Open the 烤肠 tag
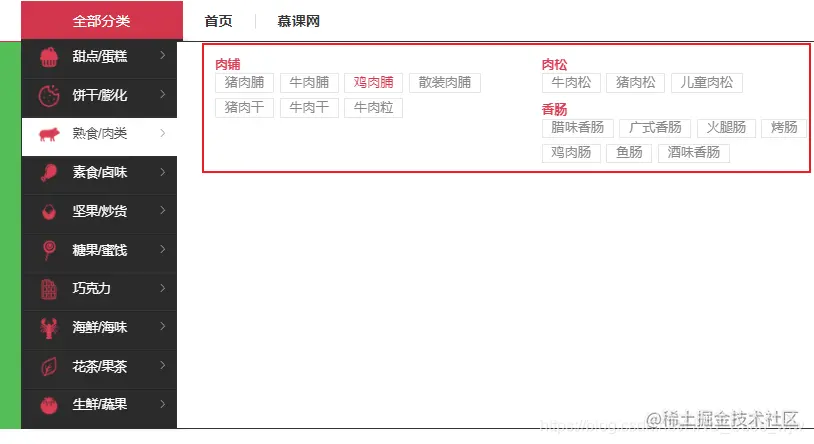The width and height of the screenshot is (814, 444). (x=784, y=128)
